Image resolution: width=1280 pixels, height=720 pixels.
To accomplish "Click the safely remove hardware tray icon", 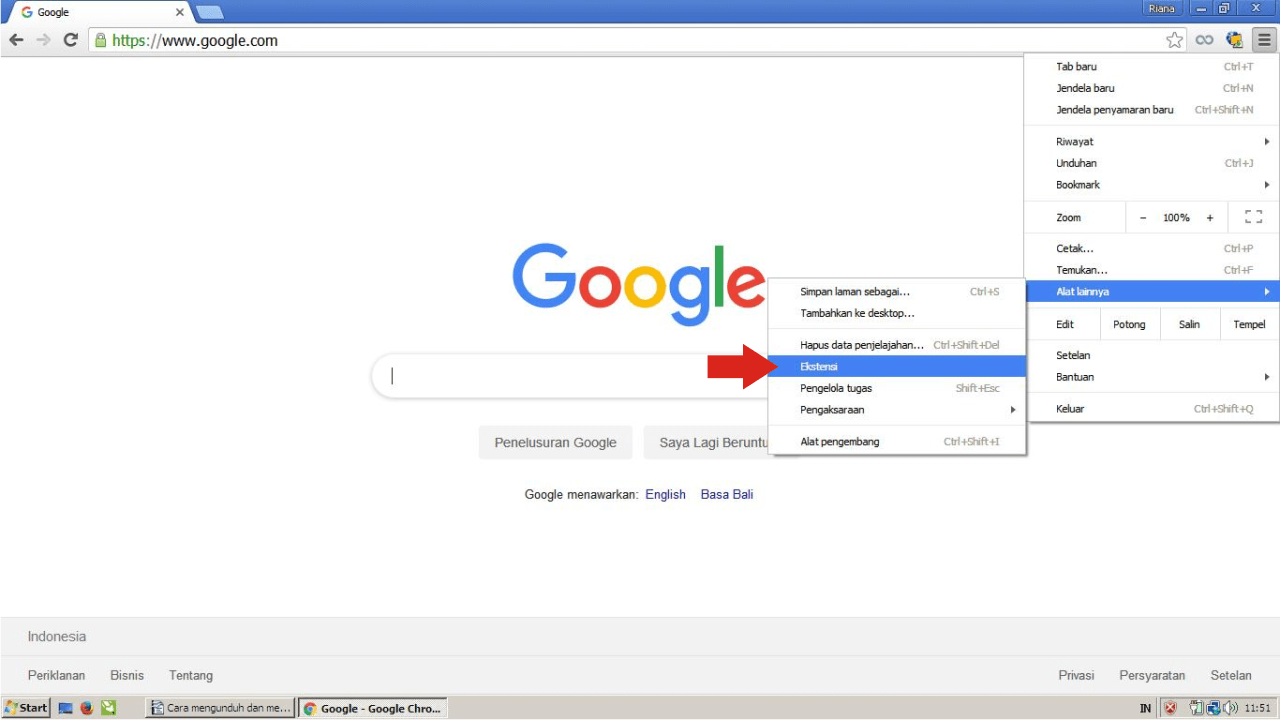I will pos(1195,708).
